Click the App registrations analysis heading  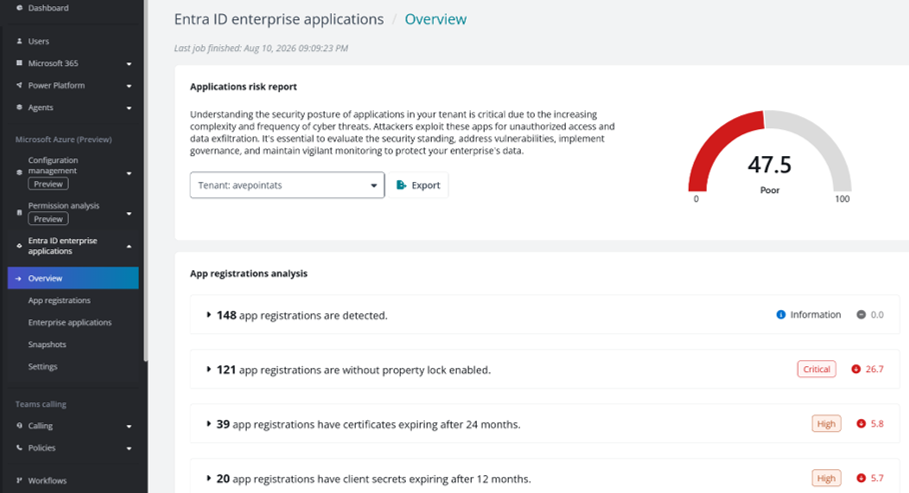(249, 273)
